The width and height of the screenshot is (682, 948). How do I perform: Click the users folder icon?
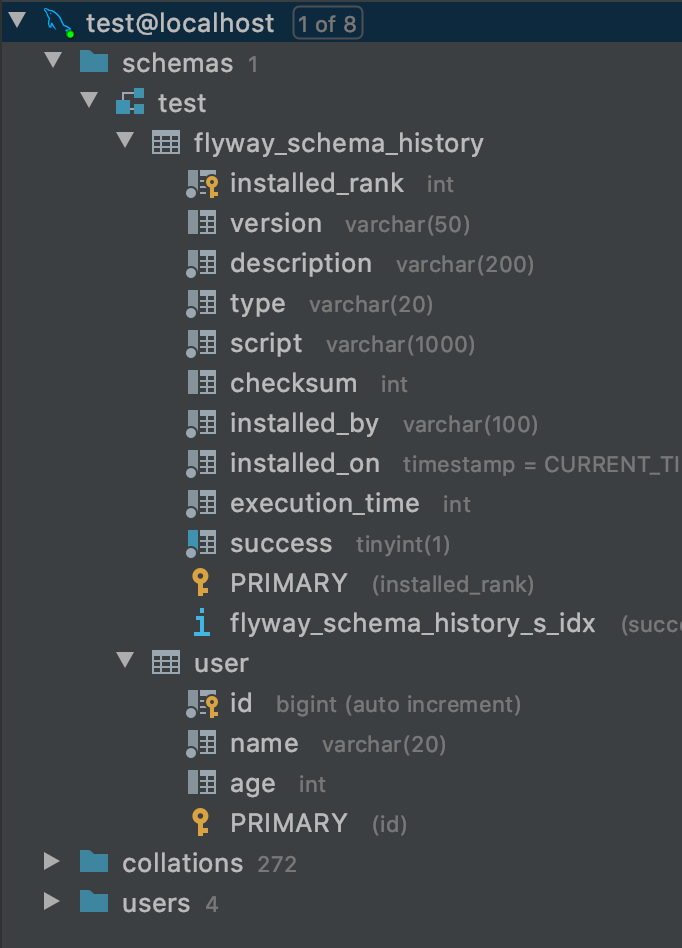coord(94,902)
